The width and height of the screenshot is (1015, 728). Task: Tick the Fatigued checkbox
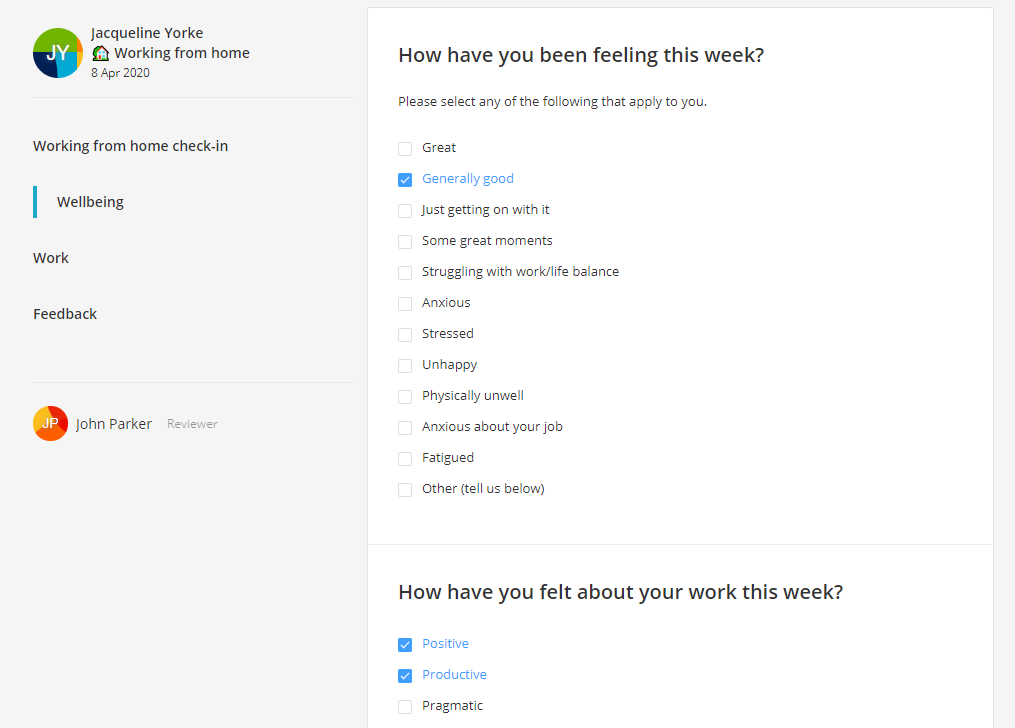(405, 459)
